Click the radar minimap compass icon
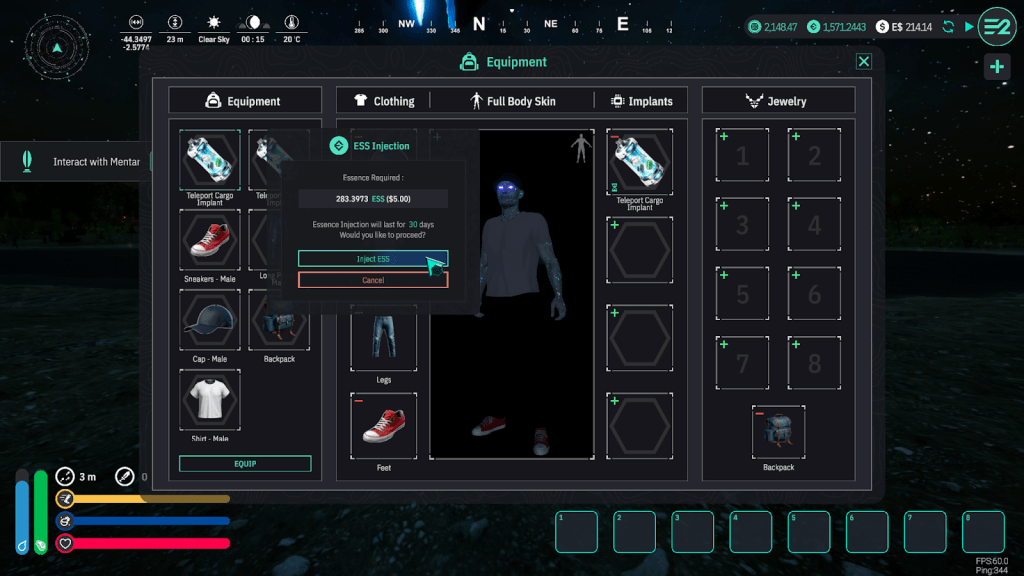This screenshot has height=576, width=1024. [x=57, y=47]
